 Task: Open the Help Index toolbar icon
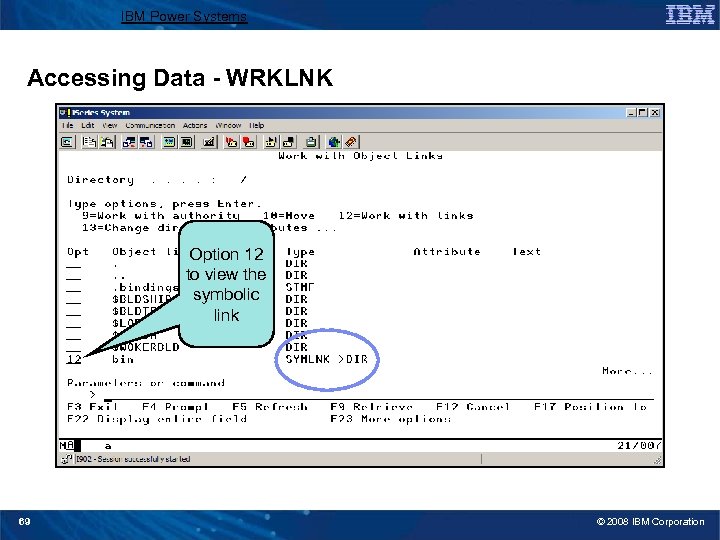pyautogui.click(x=351, y=142)
